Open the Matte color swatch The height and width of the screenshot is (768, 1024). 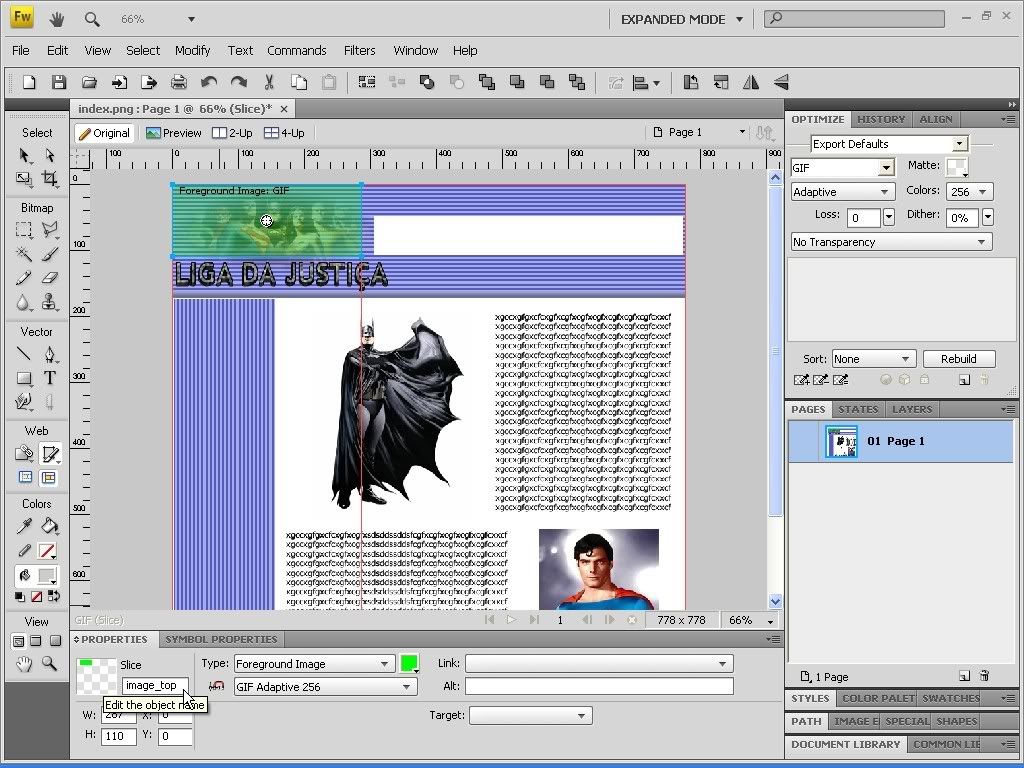[x=957, y=167]
